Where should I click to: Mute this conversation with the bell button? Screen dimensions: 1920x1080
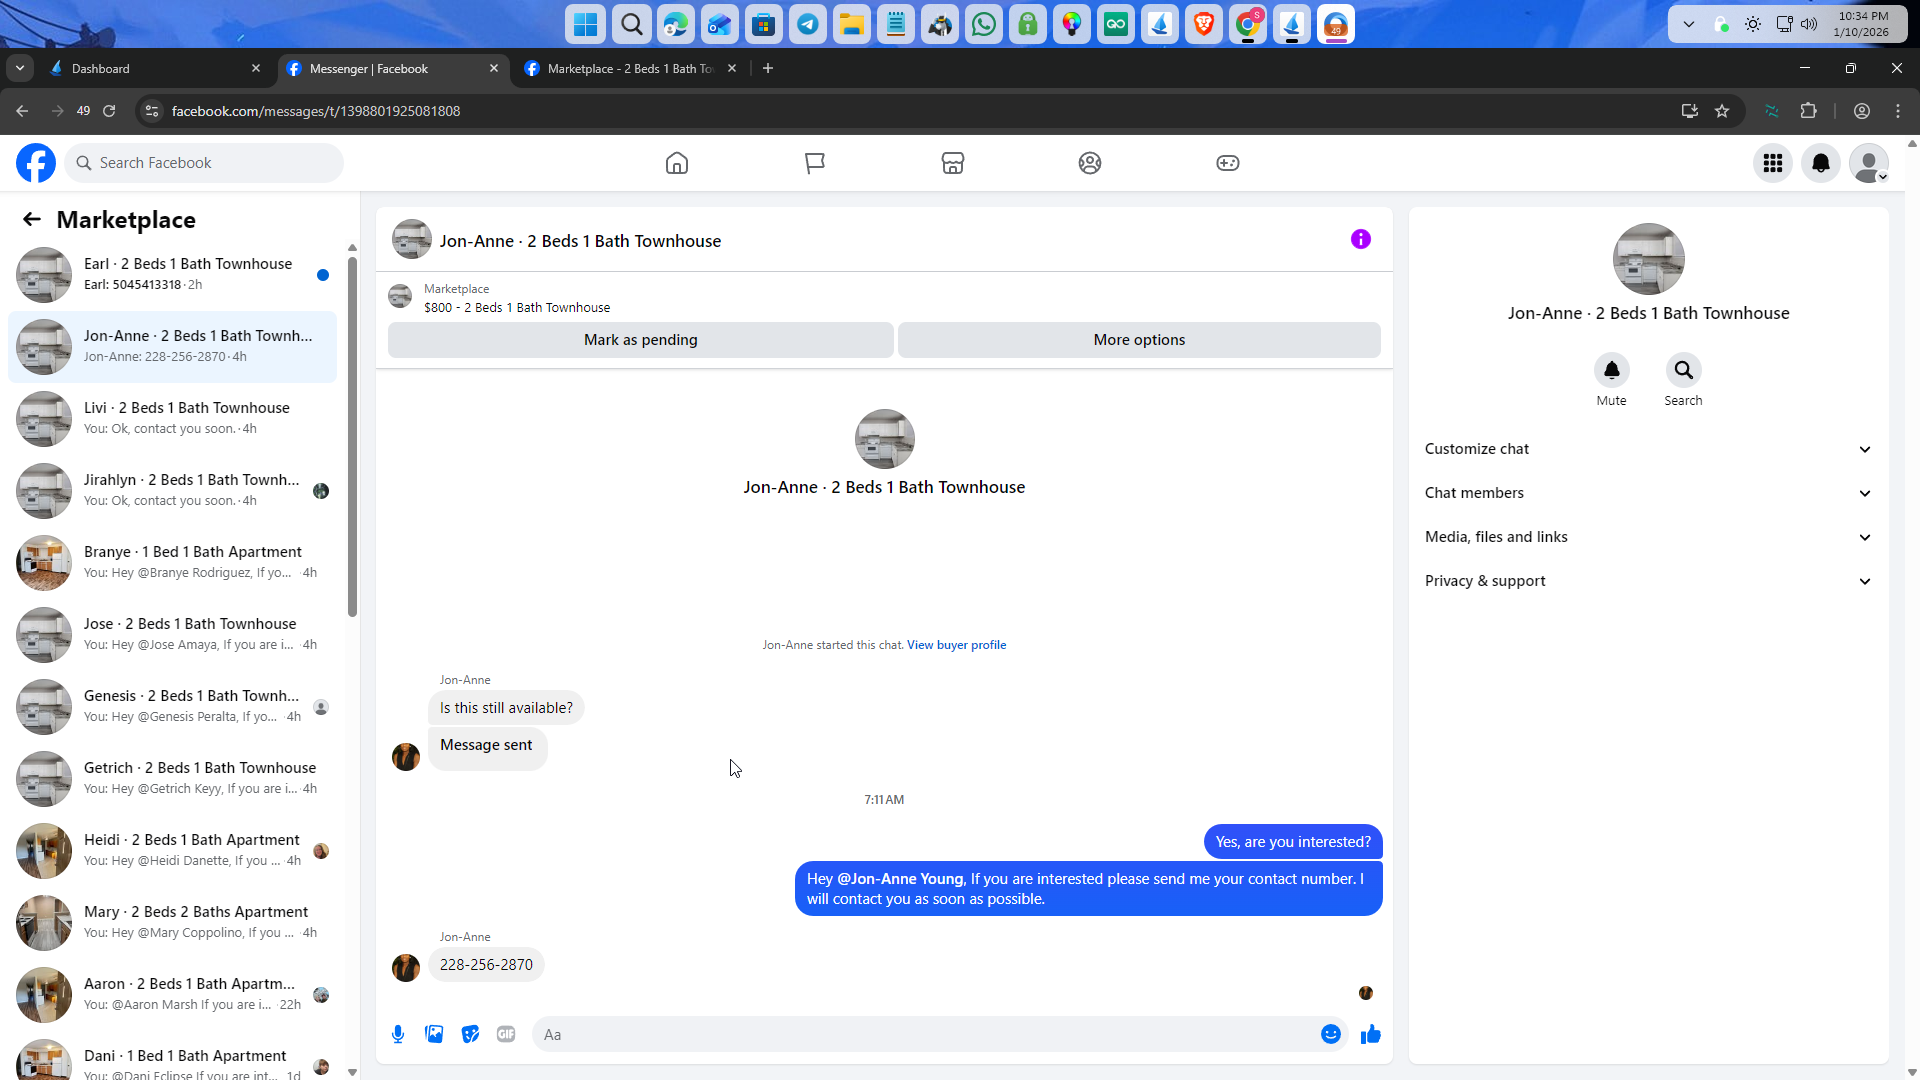[x=1611, y=370]
